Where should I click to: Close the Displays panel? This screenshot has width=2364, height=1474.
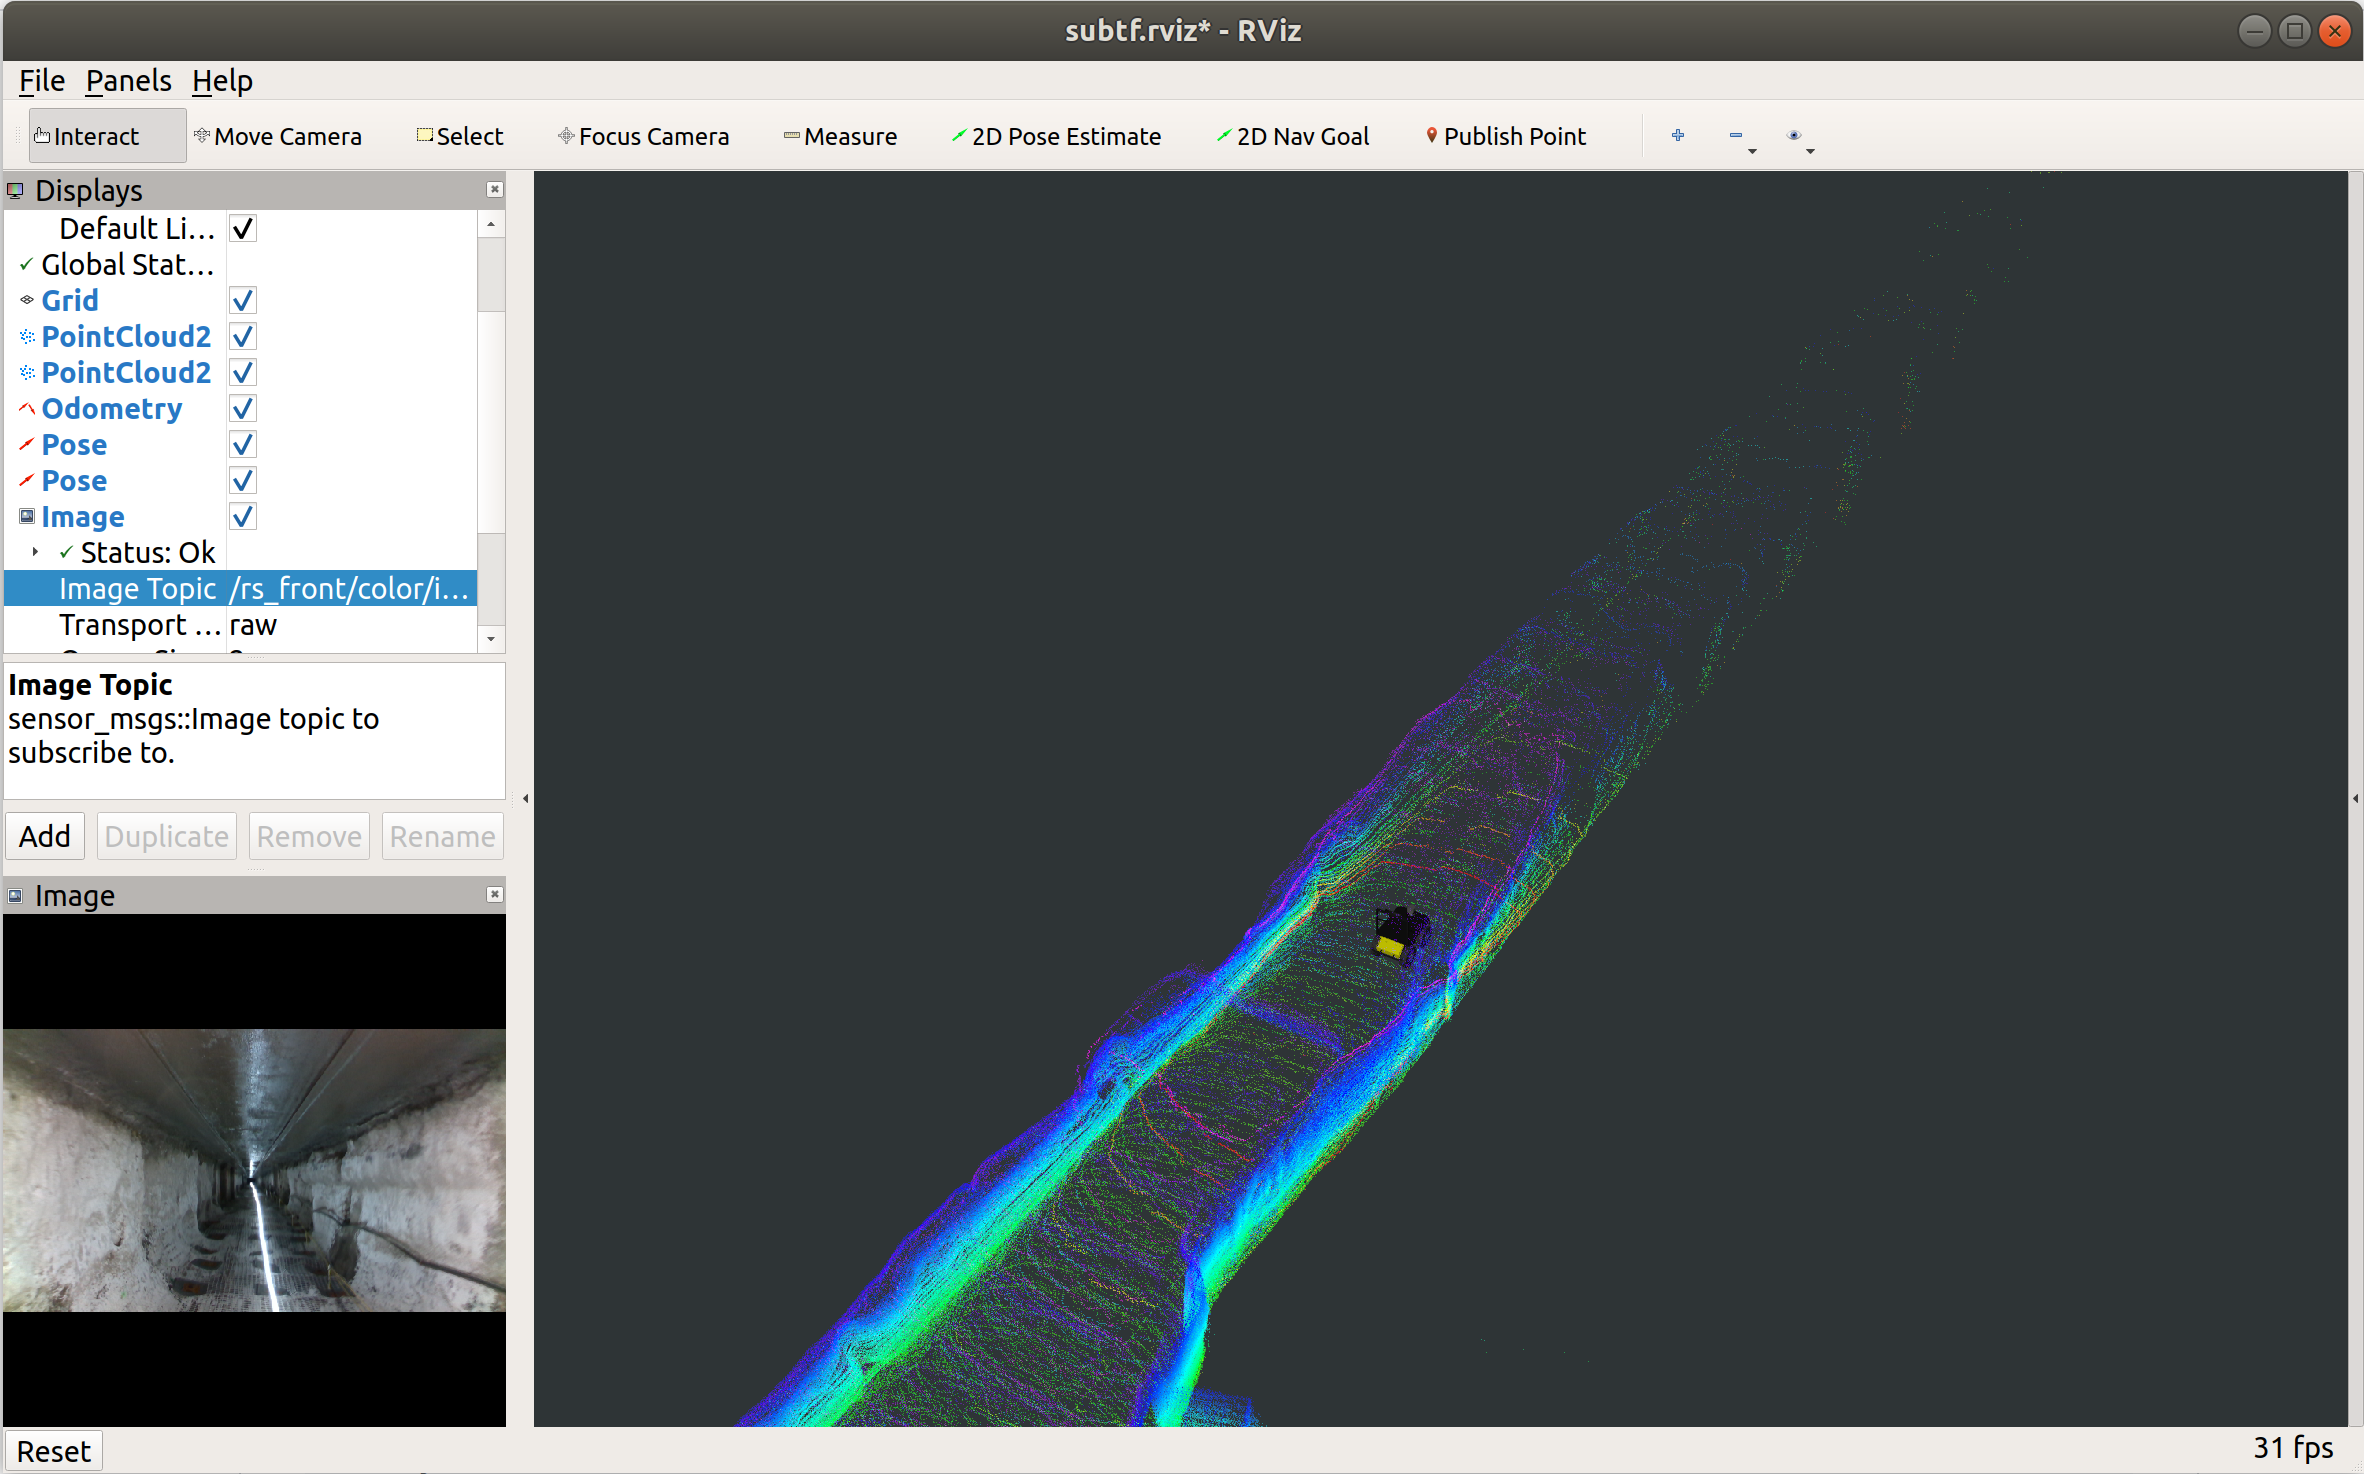point(494,190)
